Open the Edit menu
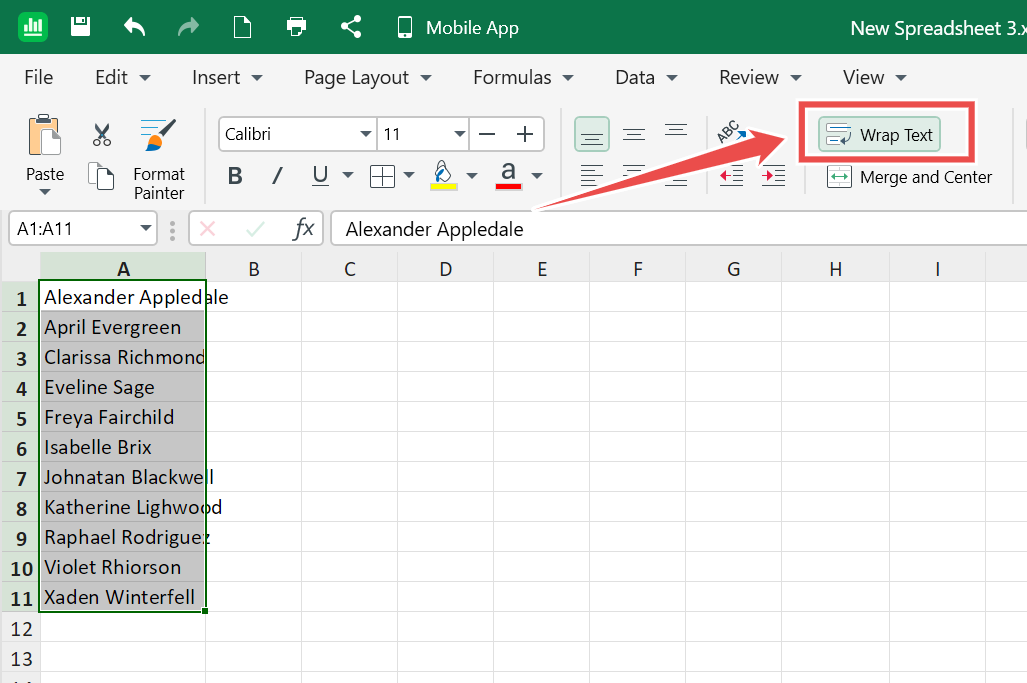1027x683 pixels. (x=122, y=77)
